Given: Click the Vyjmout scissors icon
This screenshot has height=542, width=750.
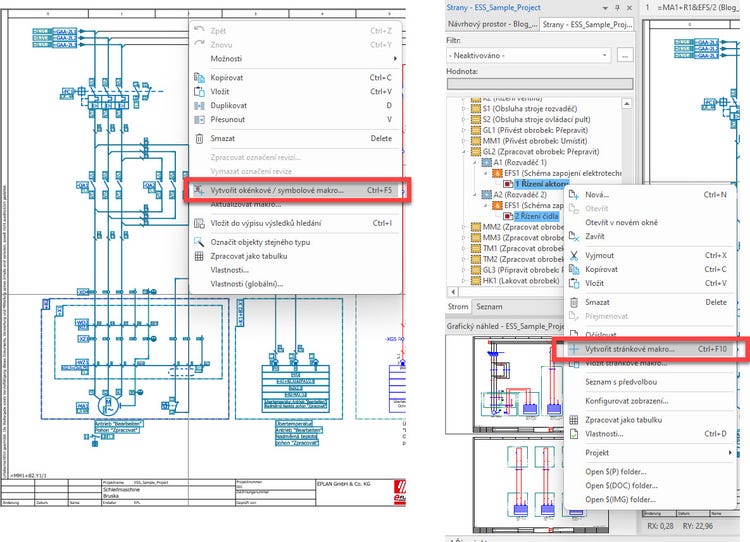Looking at the screenshot, I should coord(575,255).
